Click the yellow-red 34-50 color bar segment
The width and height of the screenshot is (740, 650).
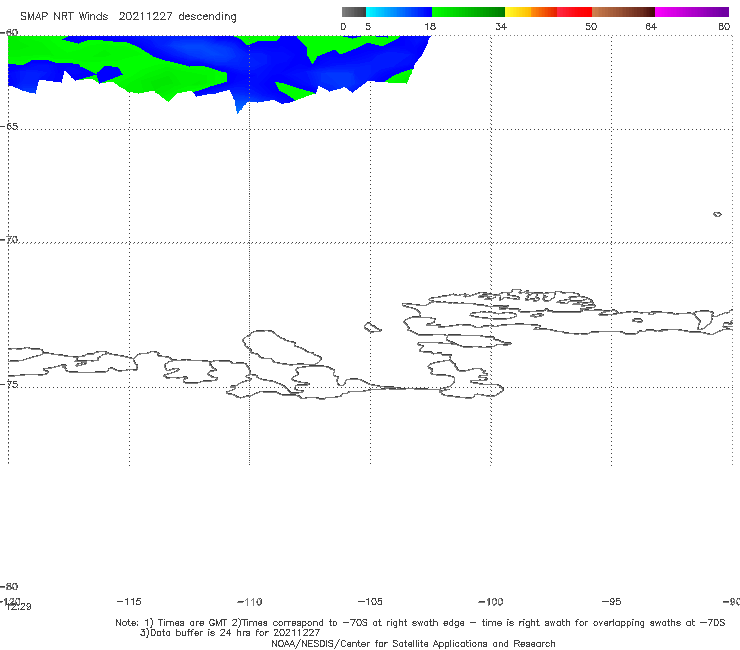(548, 12)
